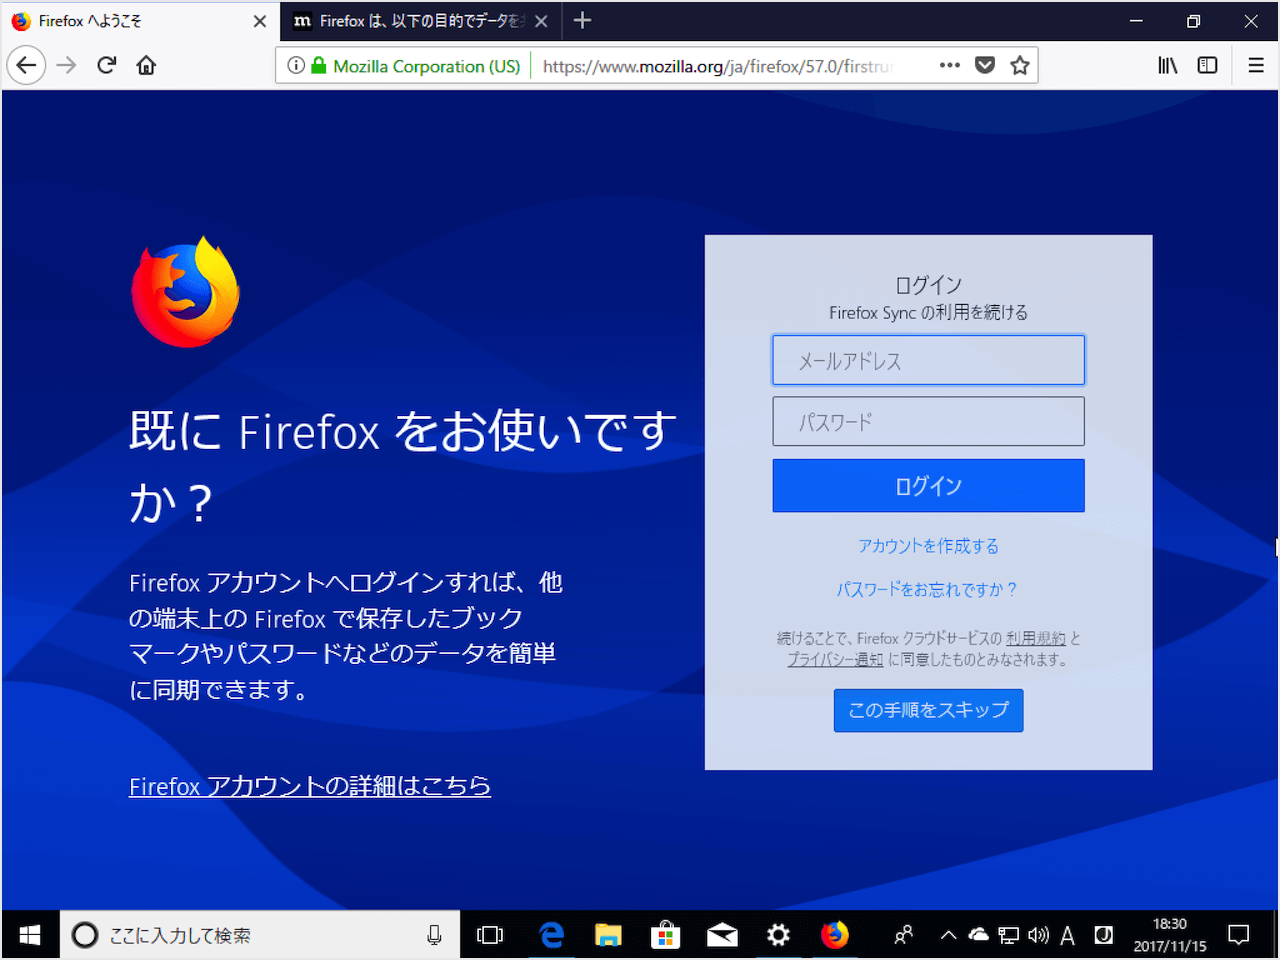Click the この手順をスキップ button
The width and height of the screenshot is (1280, 960).
point(928,710)
